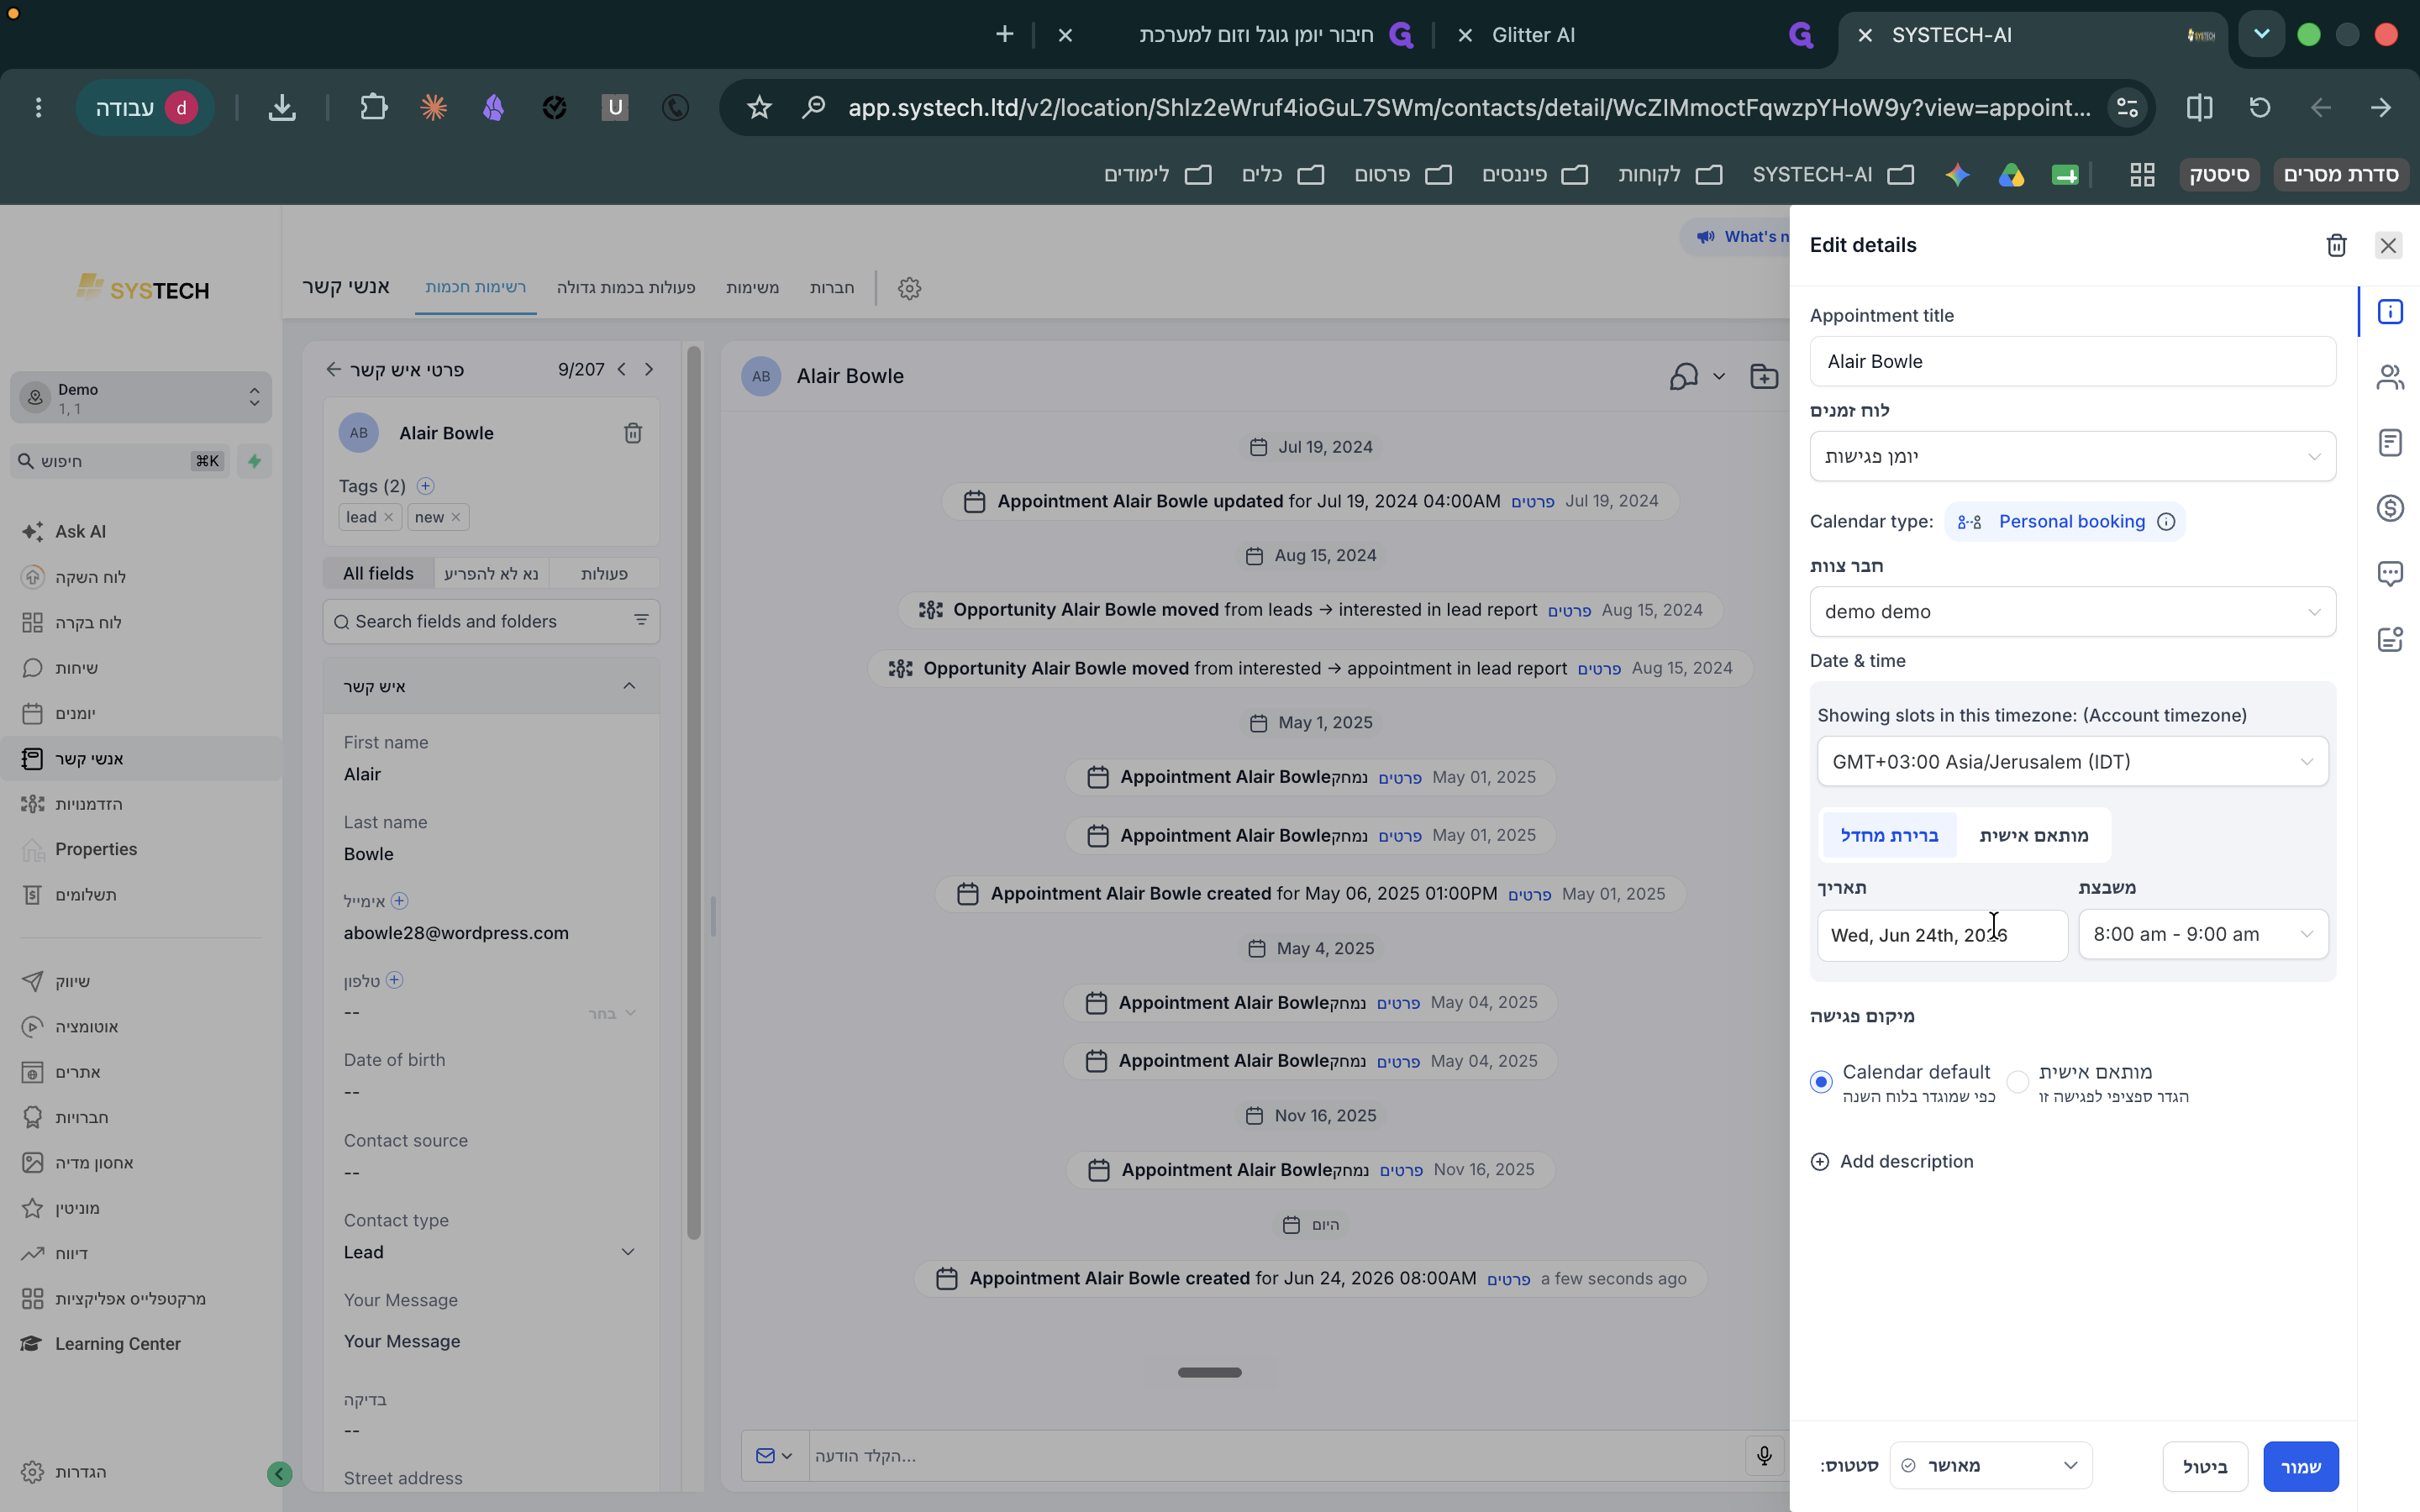The height and width of the screenshot is (1512, 2420).
Task: Remove the new tag
Action: click(456, 517)
